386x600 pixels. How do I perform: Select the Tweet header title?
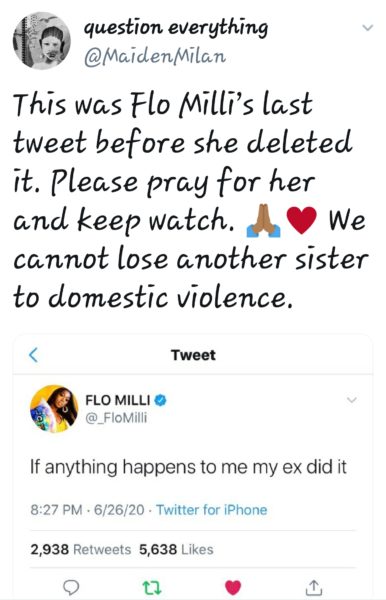click(193, 355)
